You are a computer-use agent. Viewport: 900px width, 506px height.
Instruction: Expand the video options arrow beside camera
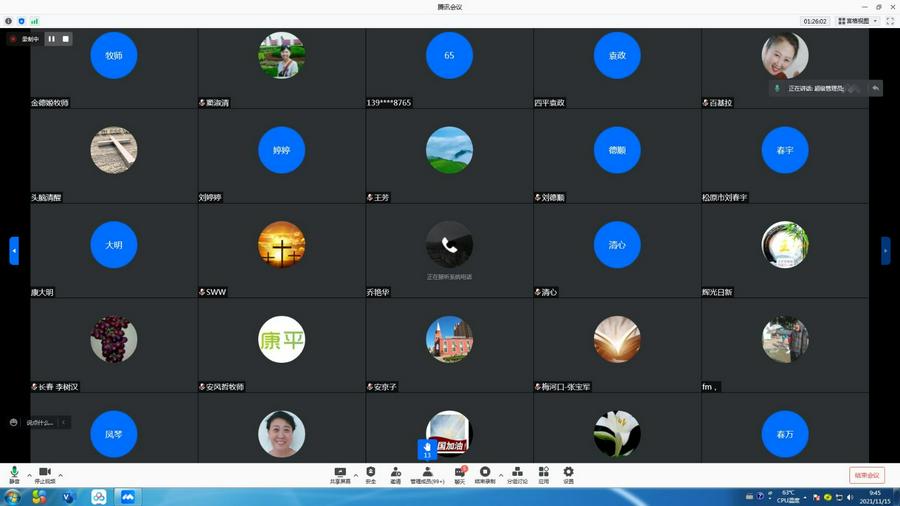click(61, 475)
